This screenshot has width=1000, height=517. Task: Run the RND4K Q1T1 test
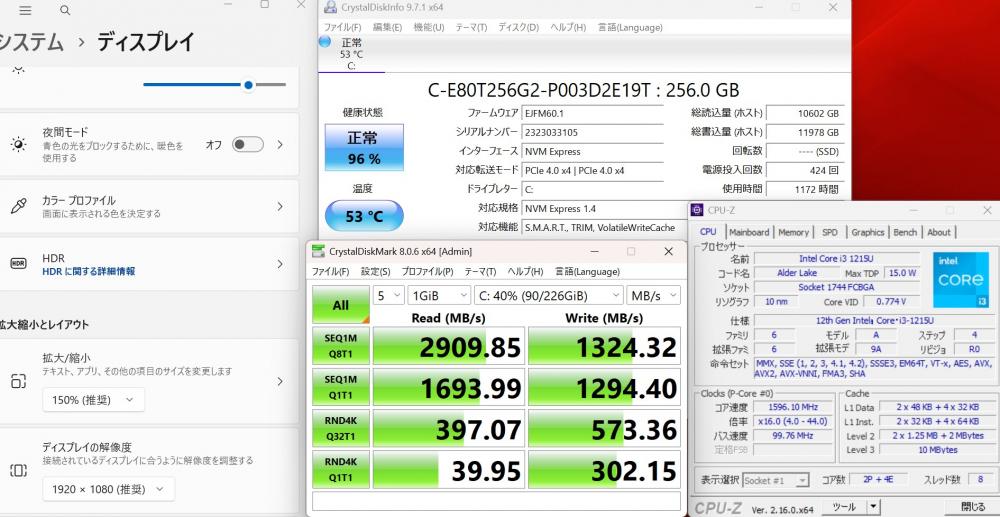pos(341,469)
